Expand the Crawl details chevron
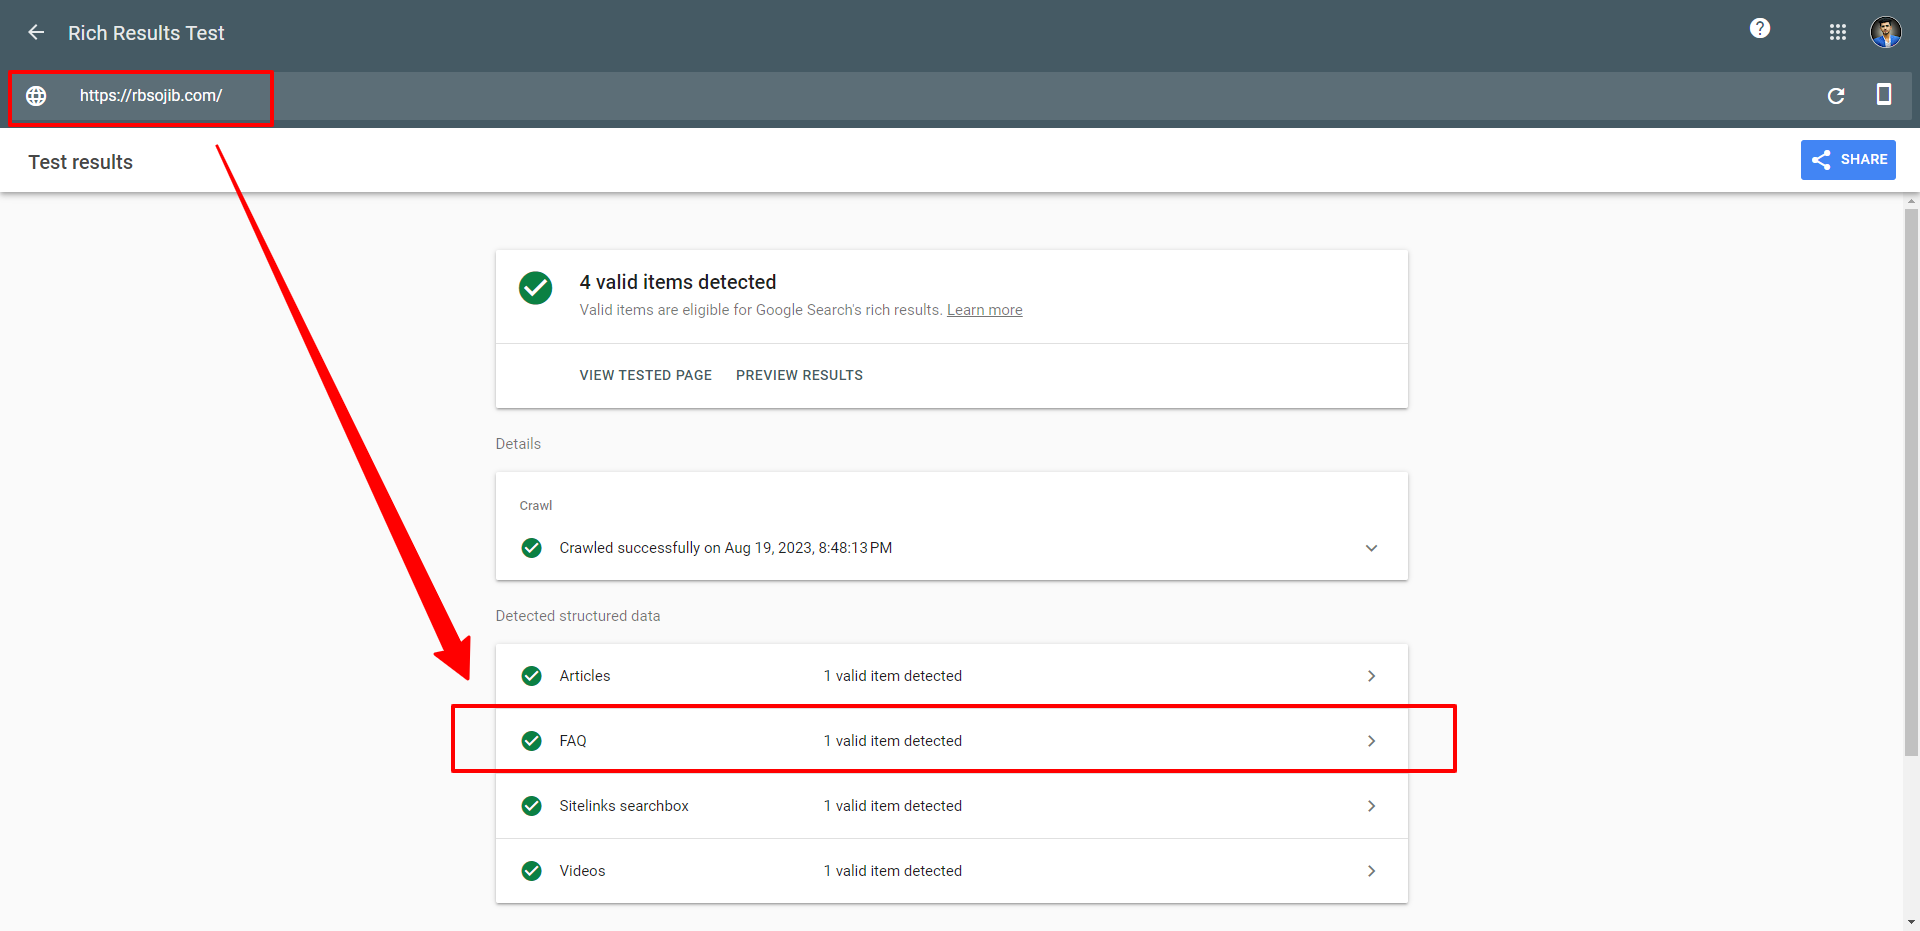Screen dimensions: 1920x931 click(x=1371, y=548)
